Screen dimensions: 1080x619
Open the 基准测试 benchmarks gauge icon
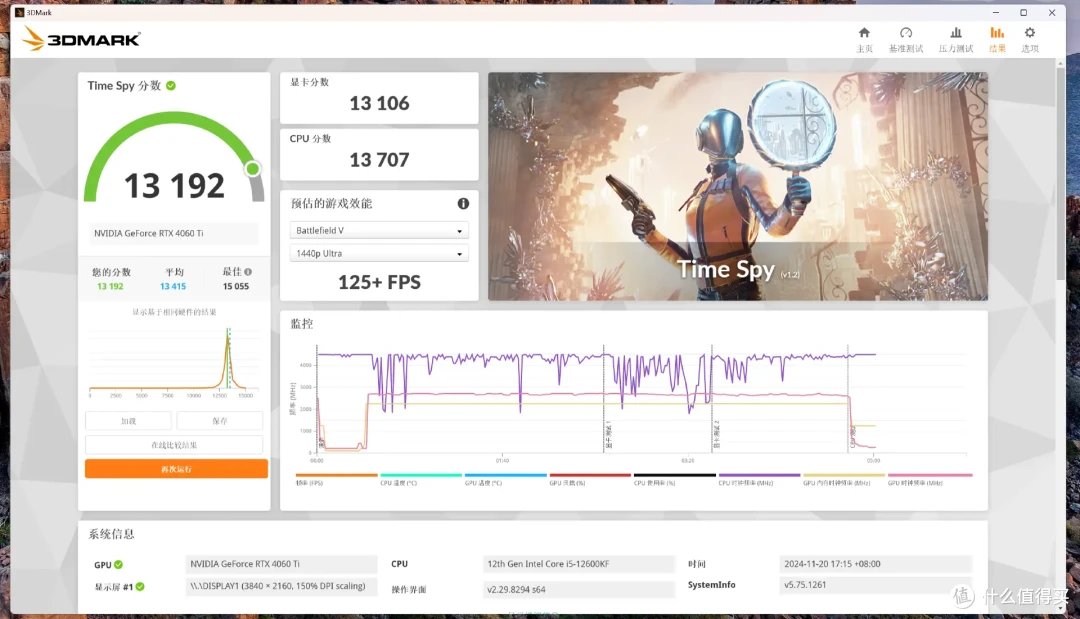tap(906, 32)
